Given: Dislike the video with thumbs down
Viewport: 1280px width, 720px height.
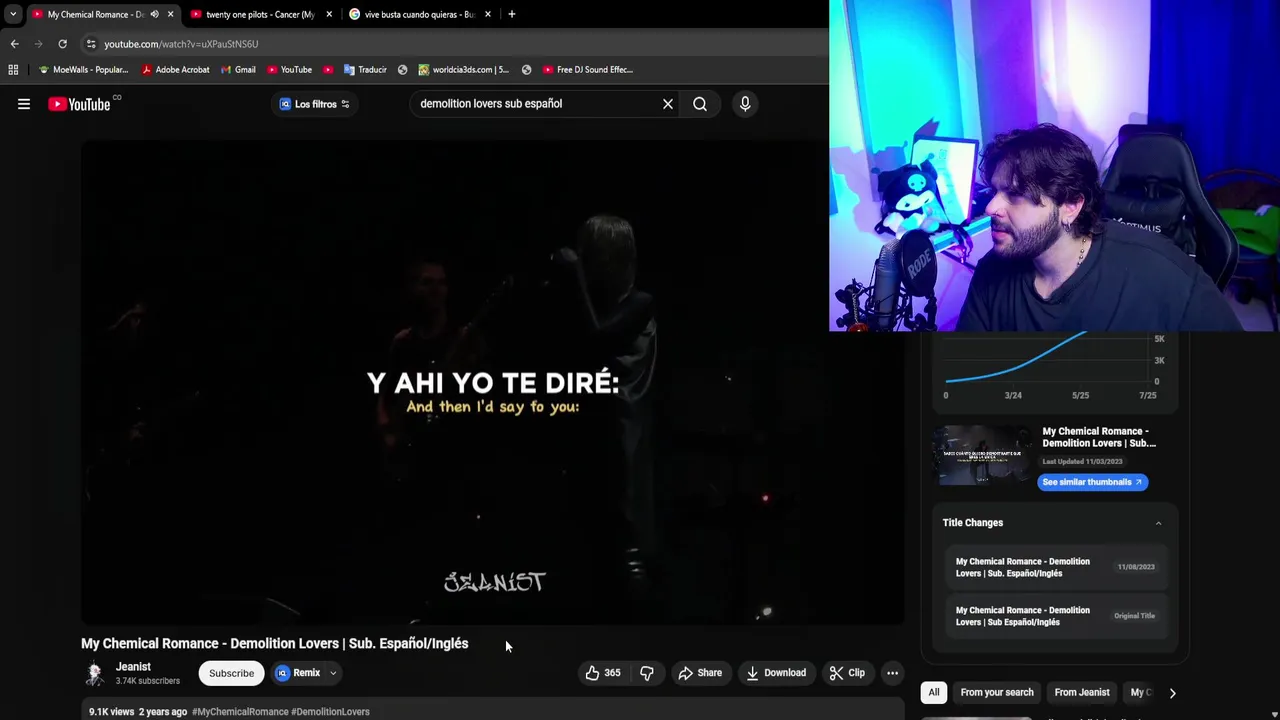Looking at the screenshot, I should coord(647,673).
